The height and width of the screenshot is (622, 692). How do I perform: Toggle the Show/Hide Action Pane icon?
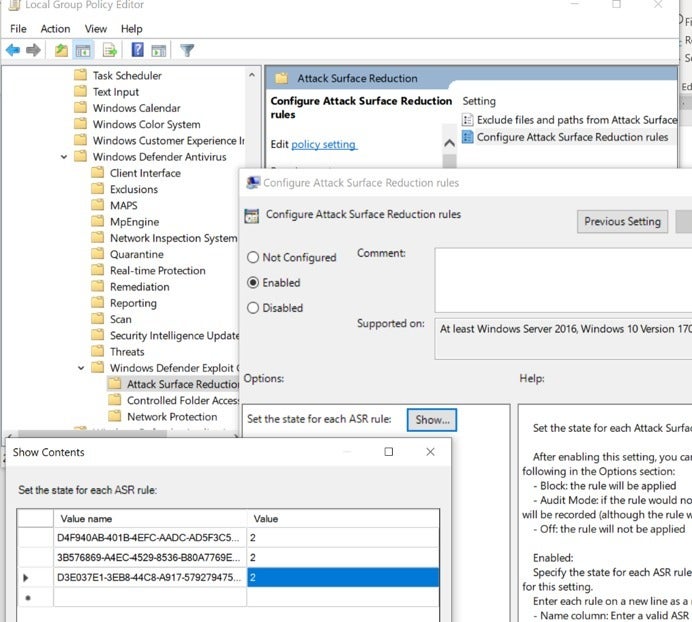click(x=158, y=51)
